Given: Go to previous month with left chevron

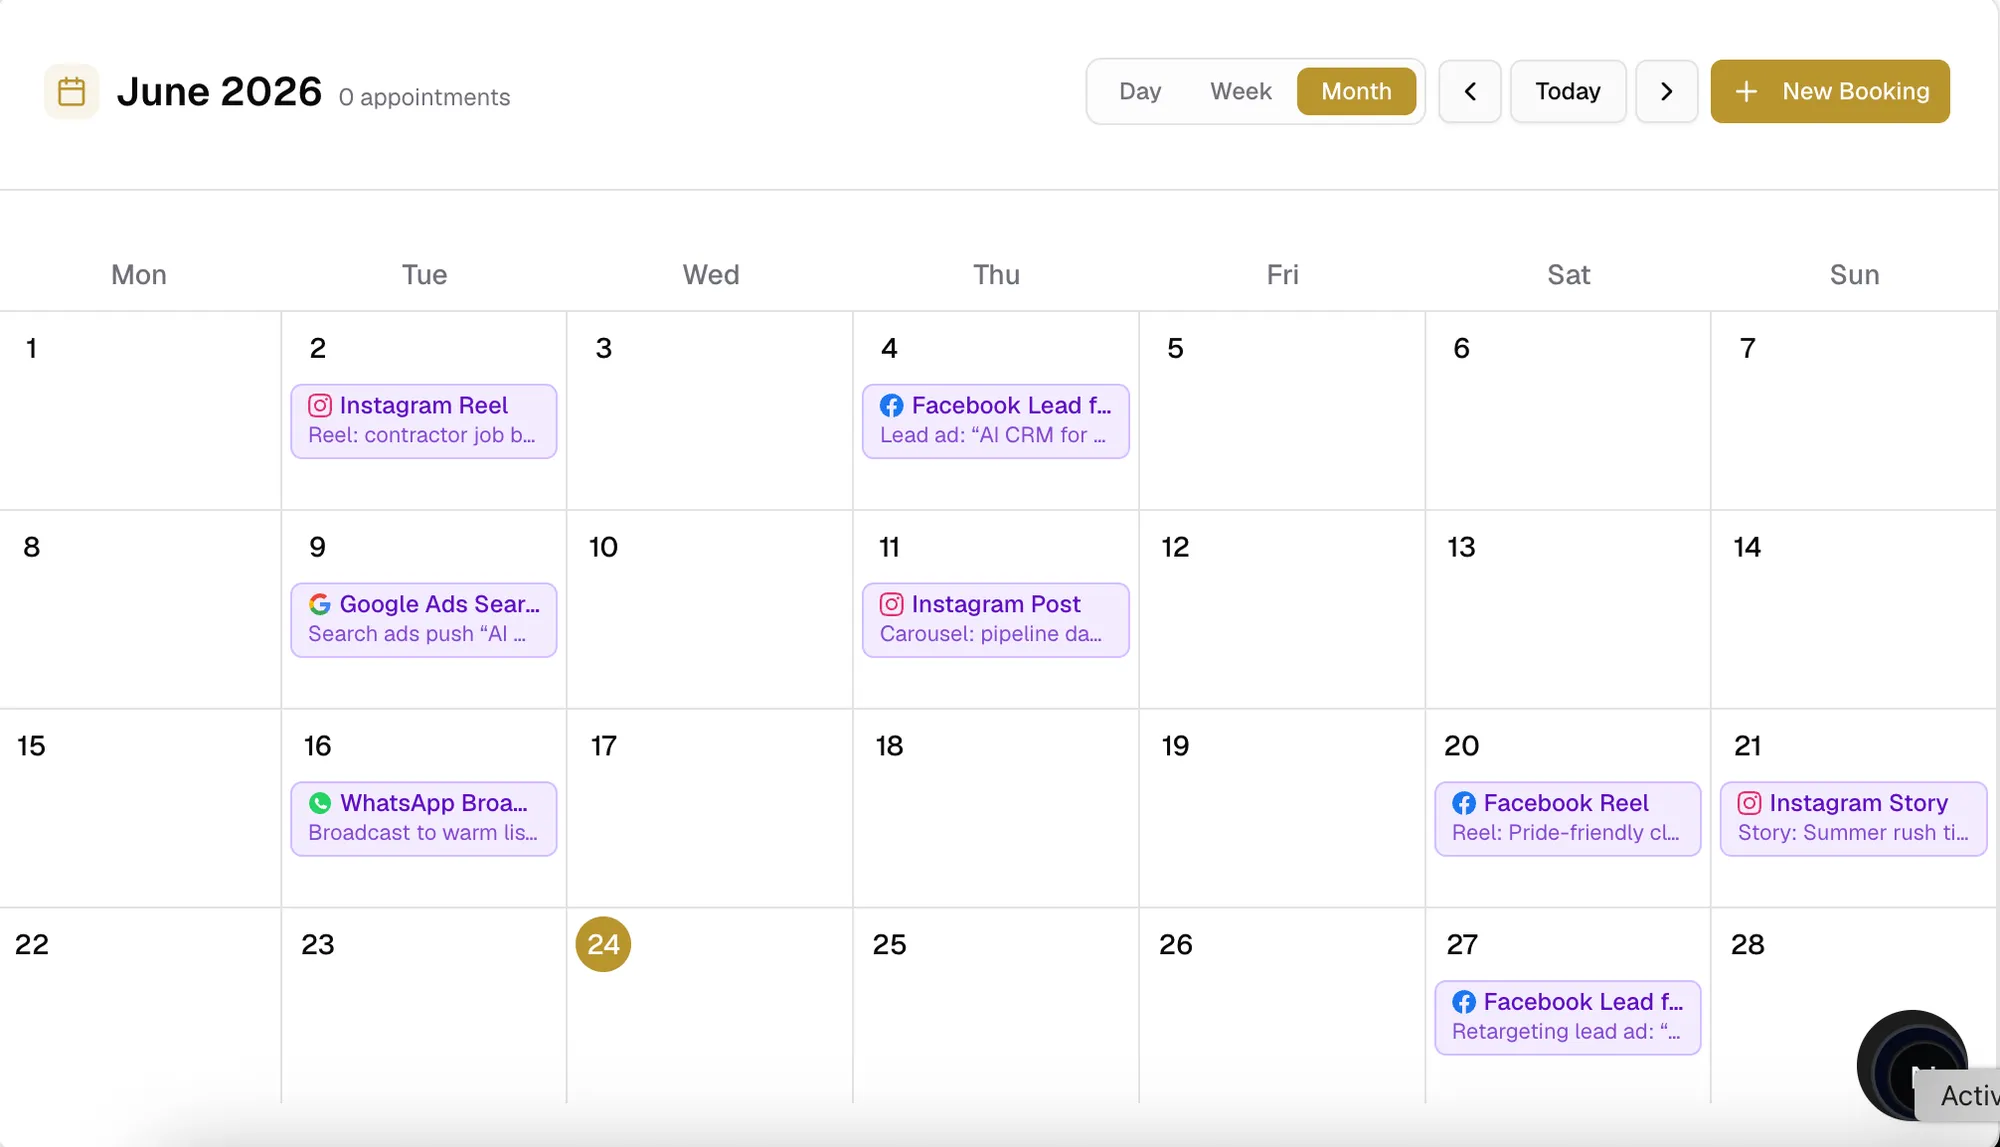Looking at the screenshot, I should 1470,91.
